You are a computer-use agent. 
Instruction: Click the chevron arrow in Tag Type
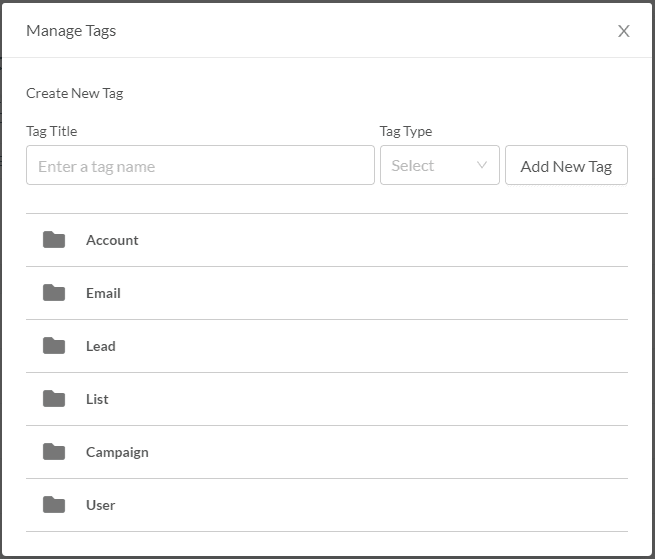(482, 166)
